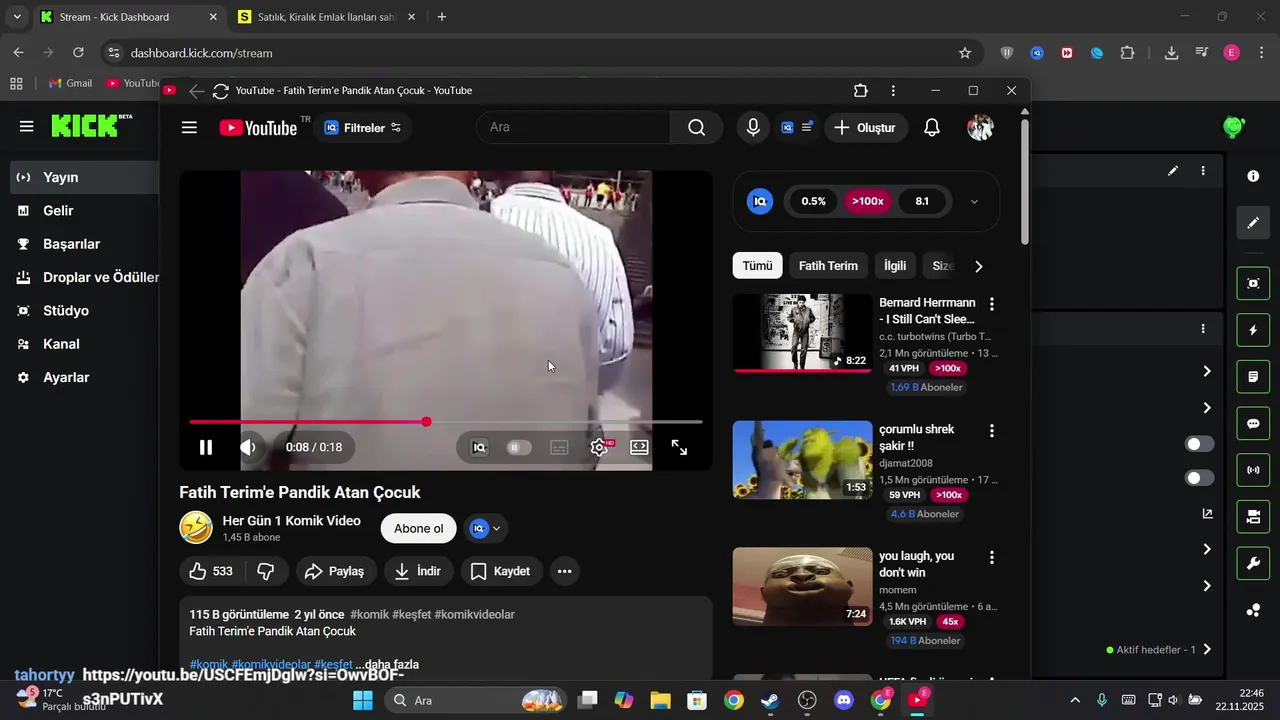Reload the YouTube popup window

click(x=221, y=91)
